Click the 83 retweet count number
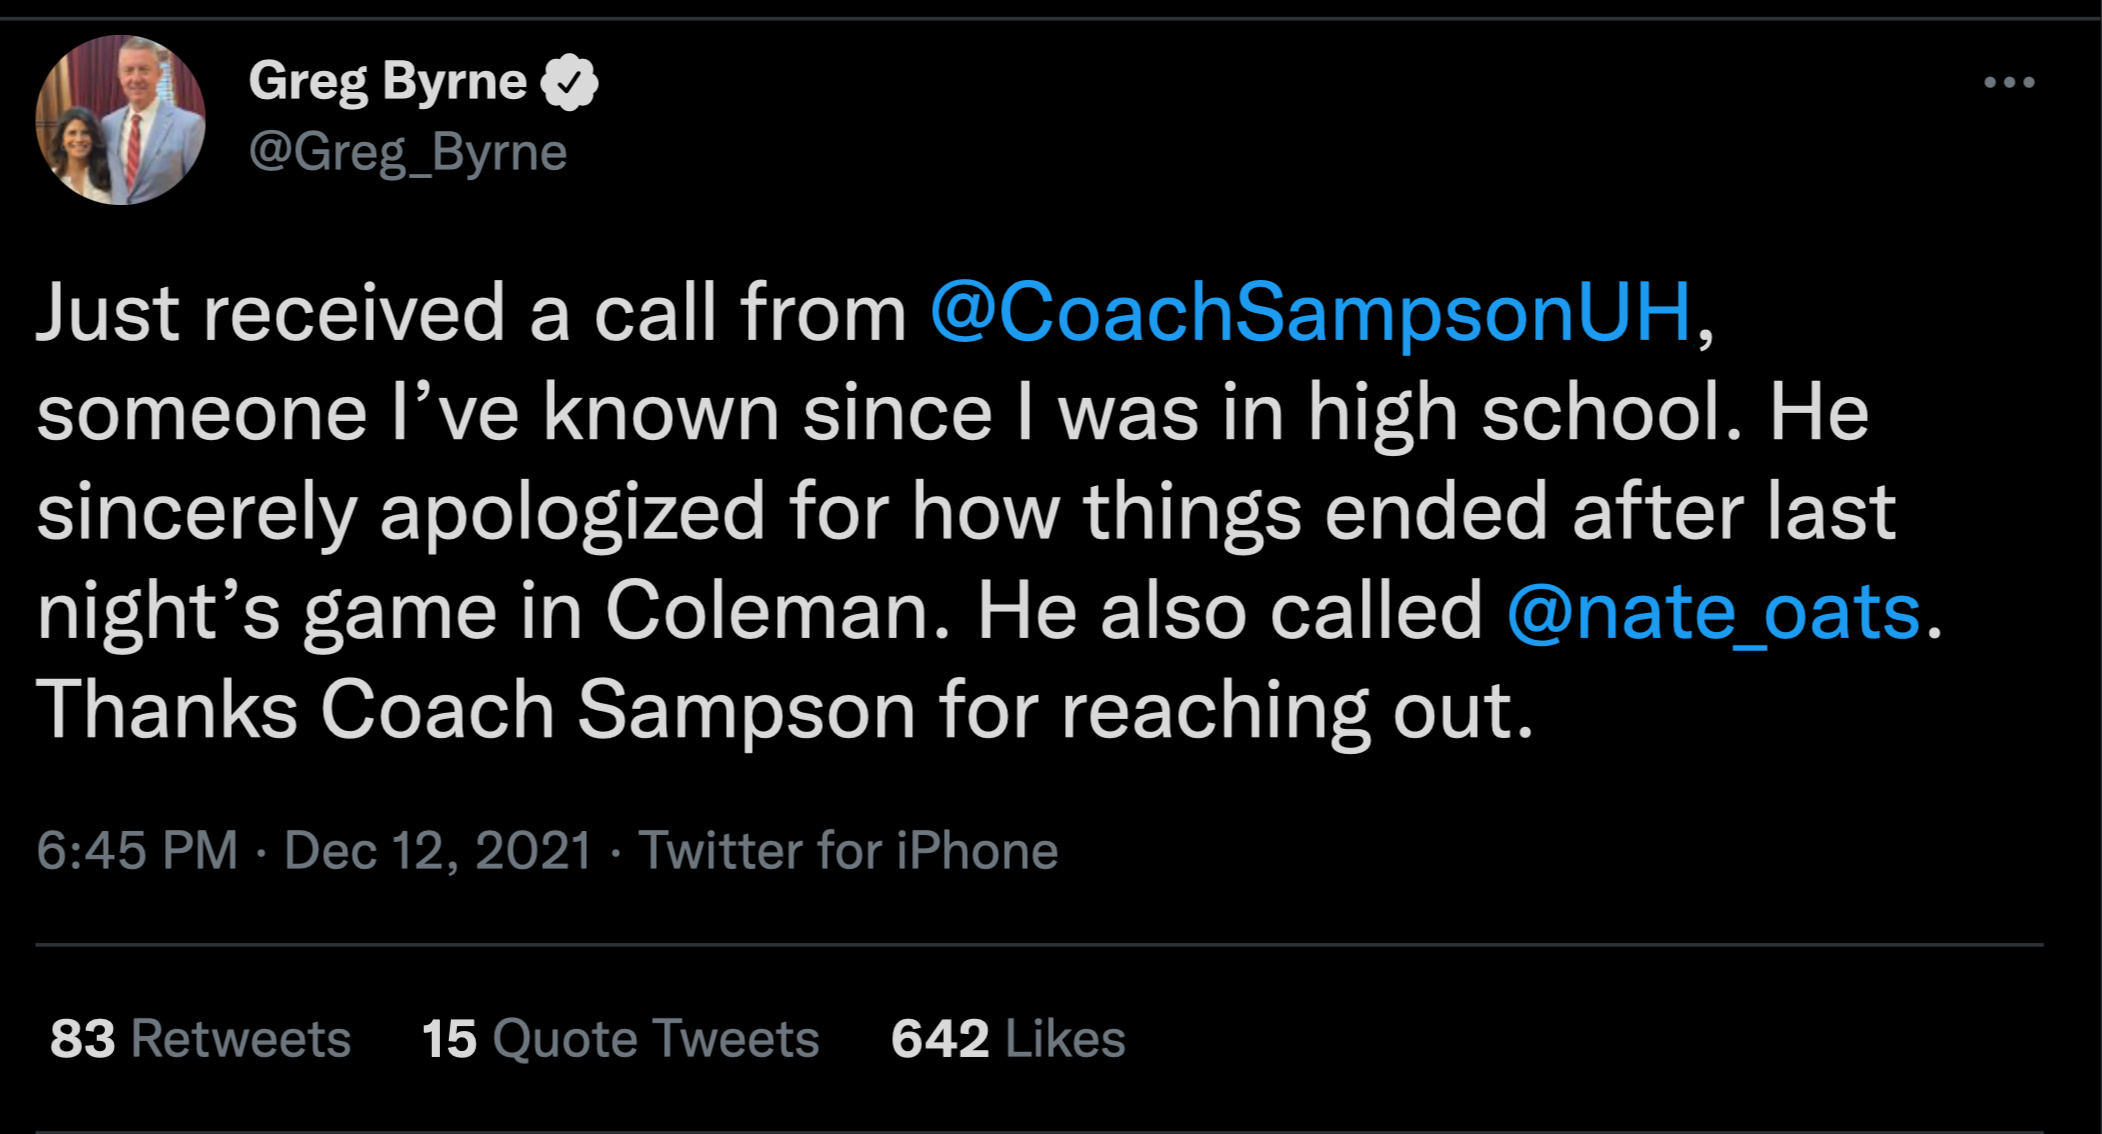Screen dimensions: 2102x1134 point(82,1038)
